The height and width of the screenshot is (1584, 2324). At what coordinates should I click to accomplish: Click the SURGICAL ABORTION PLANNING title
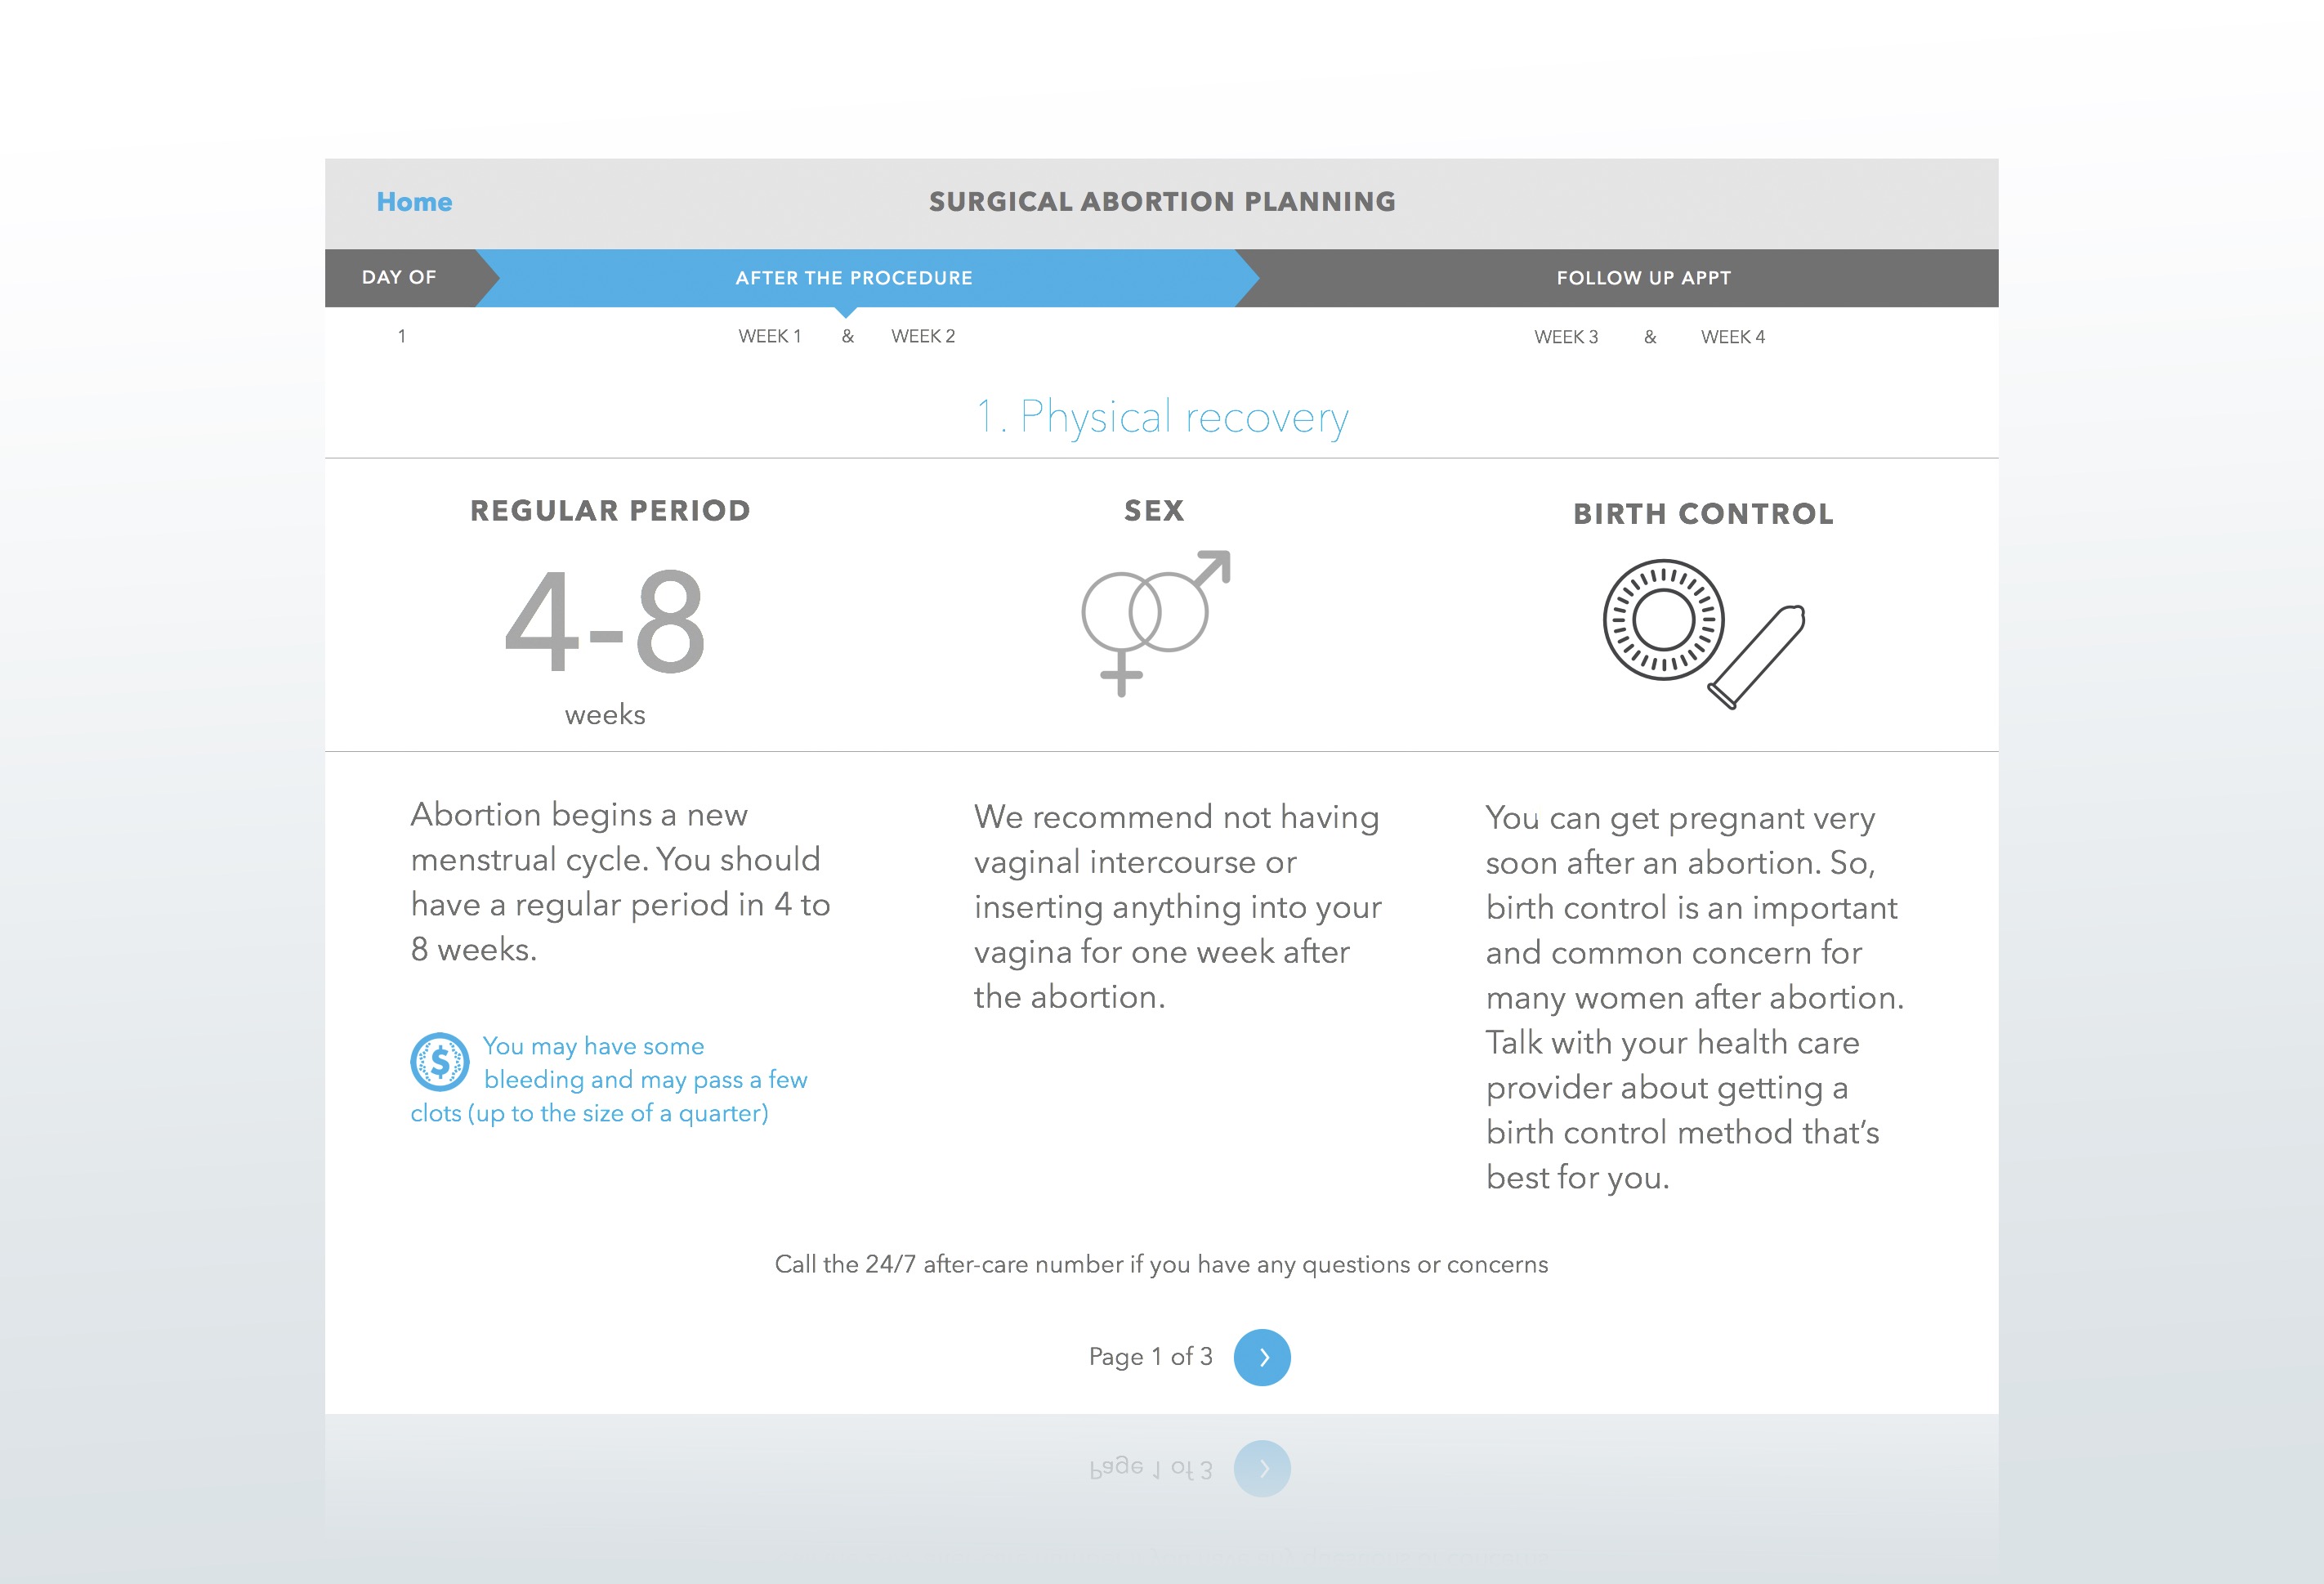1162,202
